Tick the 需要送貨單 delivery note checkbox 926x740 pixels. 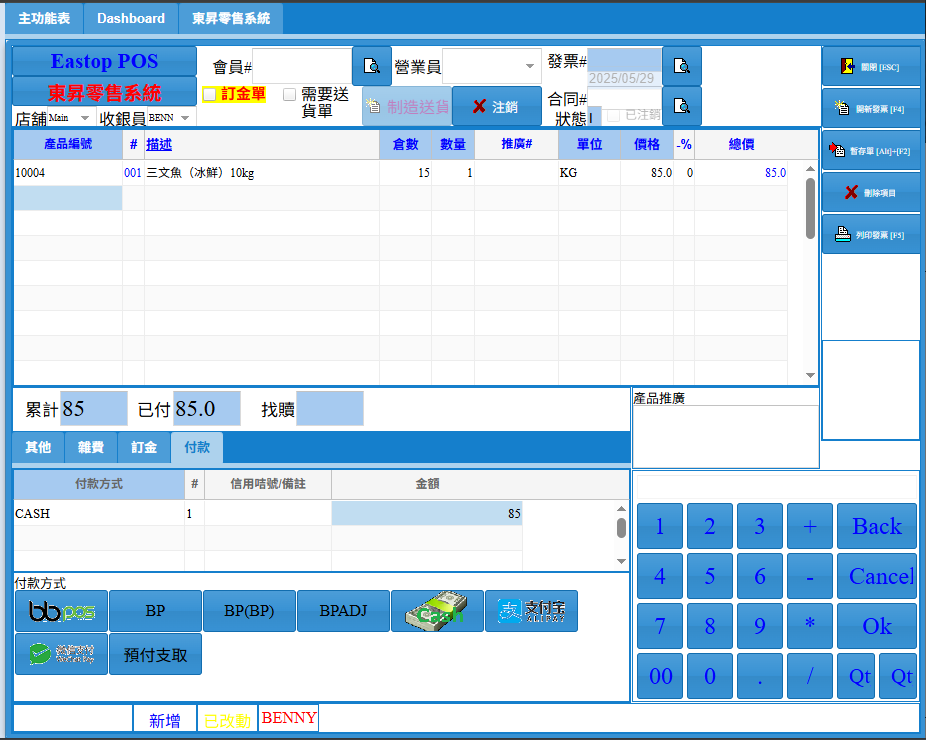[x=289, y=94]
